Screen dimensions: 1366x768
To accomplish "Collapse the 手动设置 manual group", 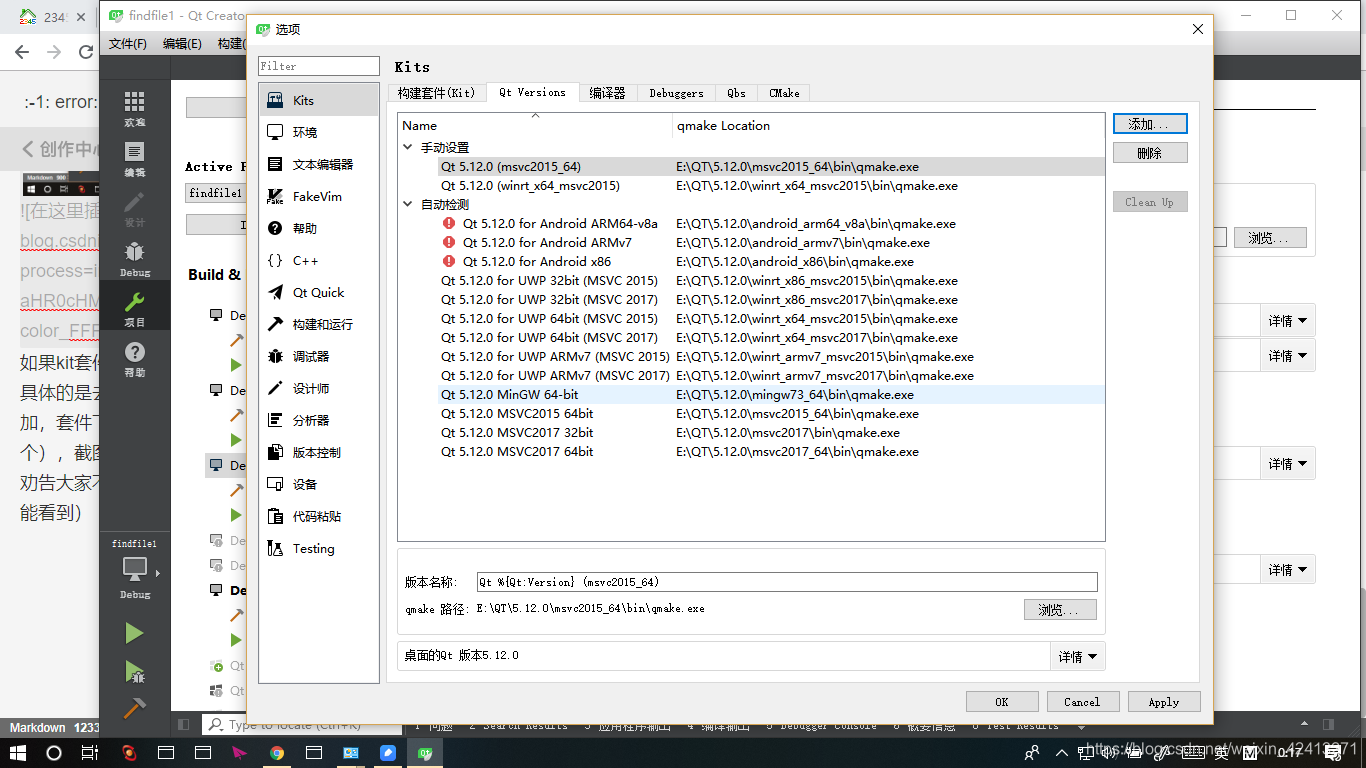I will pyautogui.click(x=407, y=148).
